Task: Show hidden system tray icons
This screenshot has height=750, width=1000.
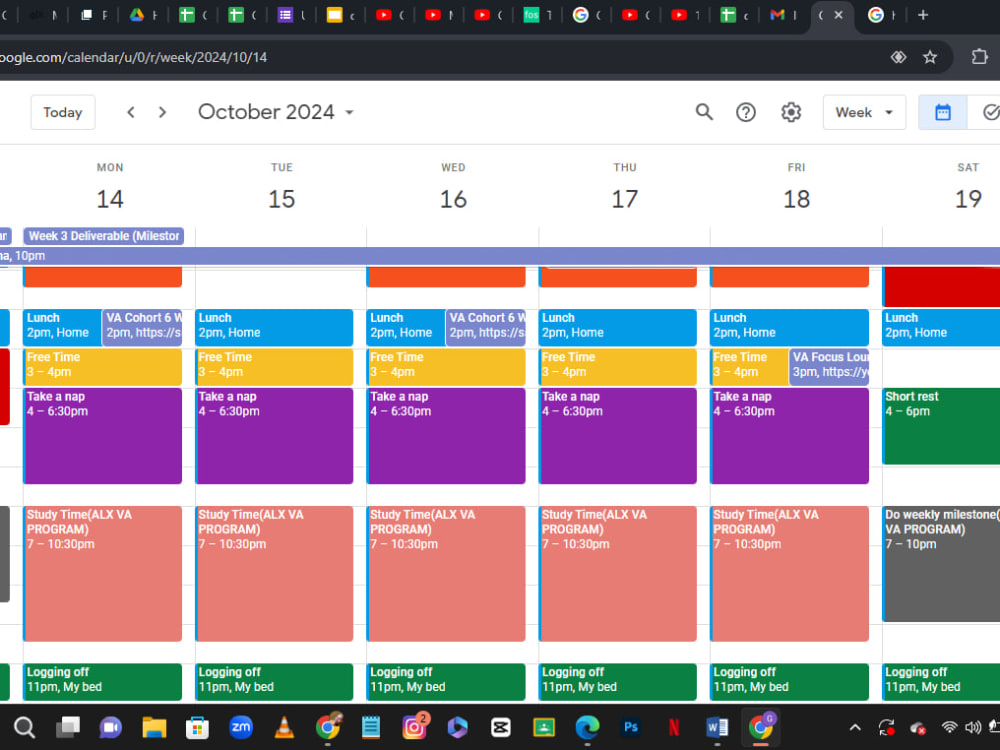Action: pyautogui.click(x=855, y=727)
